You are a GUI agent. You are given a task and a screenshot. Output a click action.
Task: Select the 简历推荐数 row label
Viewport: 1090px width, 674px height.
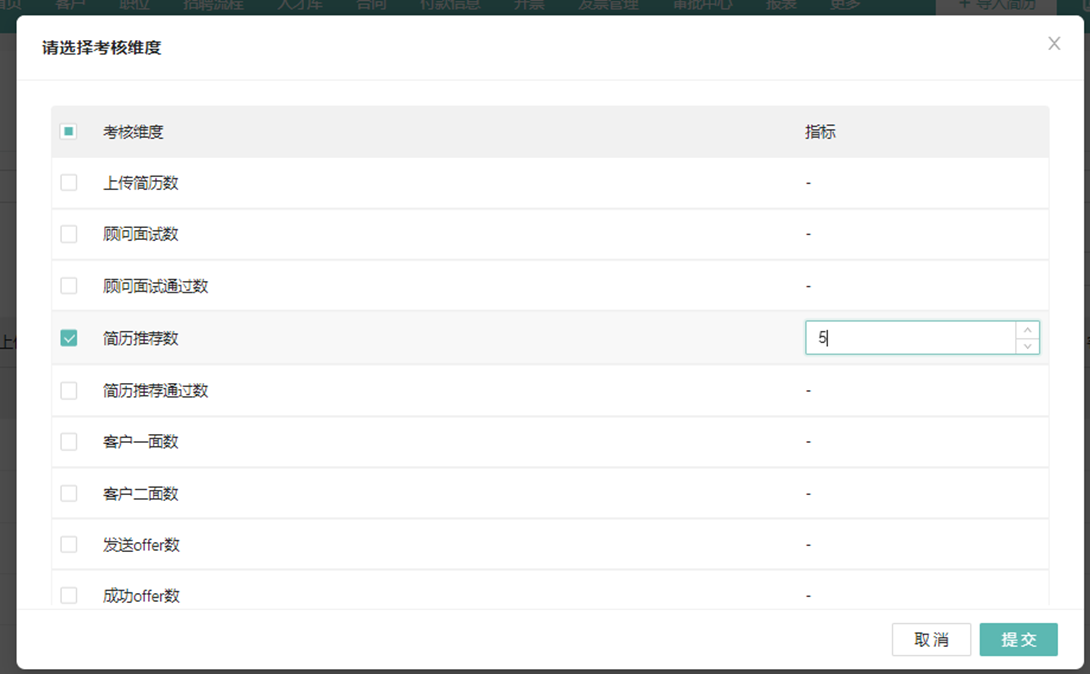coord(141,338)
